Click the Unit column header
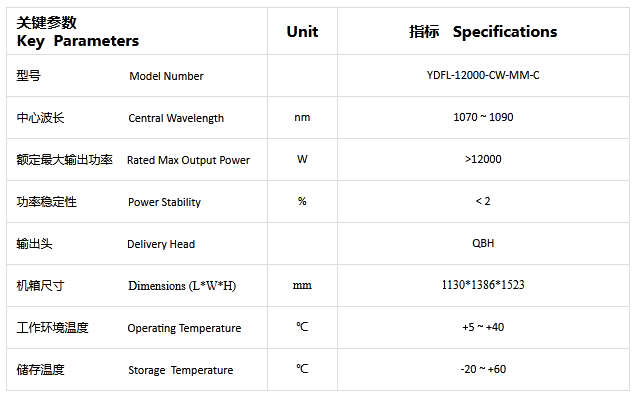Screen dimensions: 634x394 coord(302,32)
